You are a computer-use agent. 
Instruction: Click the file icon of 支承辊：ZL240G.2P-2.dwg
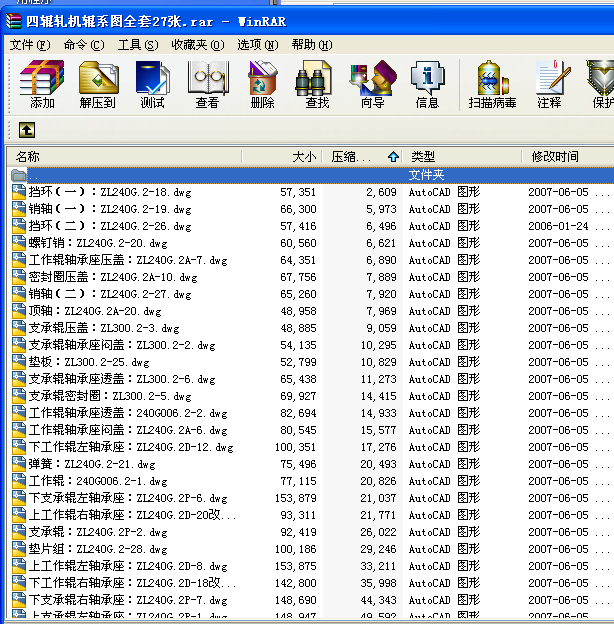[x=19, y=532]
